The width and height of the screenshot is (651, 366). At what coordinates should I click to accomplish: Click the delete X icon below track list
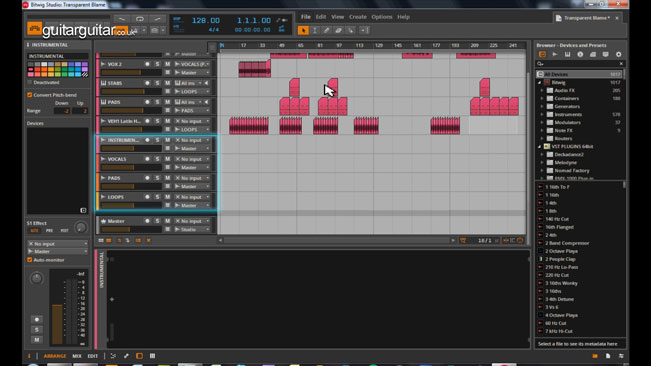[x=148, y=241]
